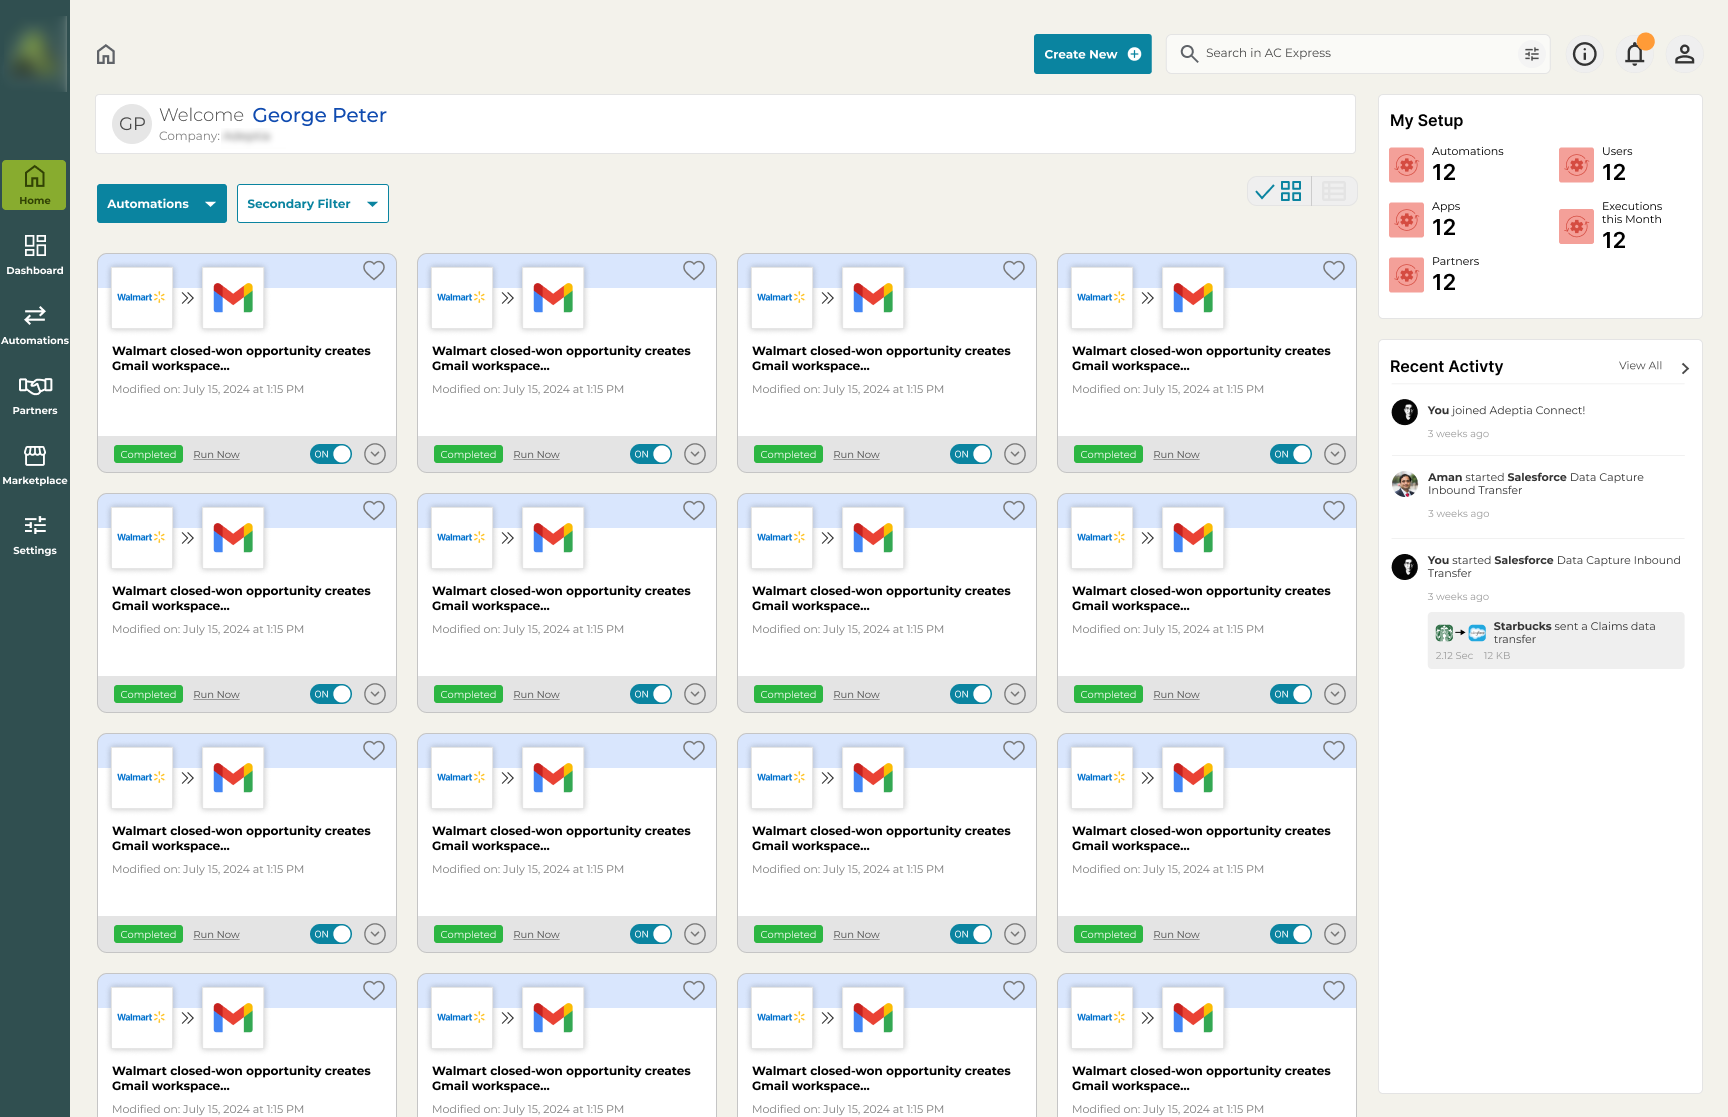Open search filter options icon
The height and width of the screenshot is (1117, 1728).
click(1531, 54)
